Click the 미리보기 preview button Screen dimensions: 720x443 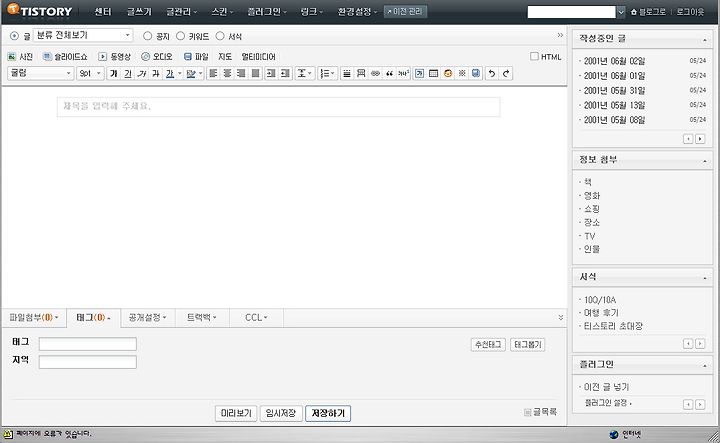[x=236, y=413]
